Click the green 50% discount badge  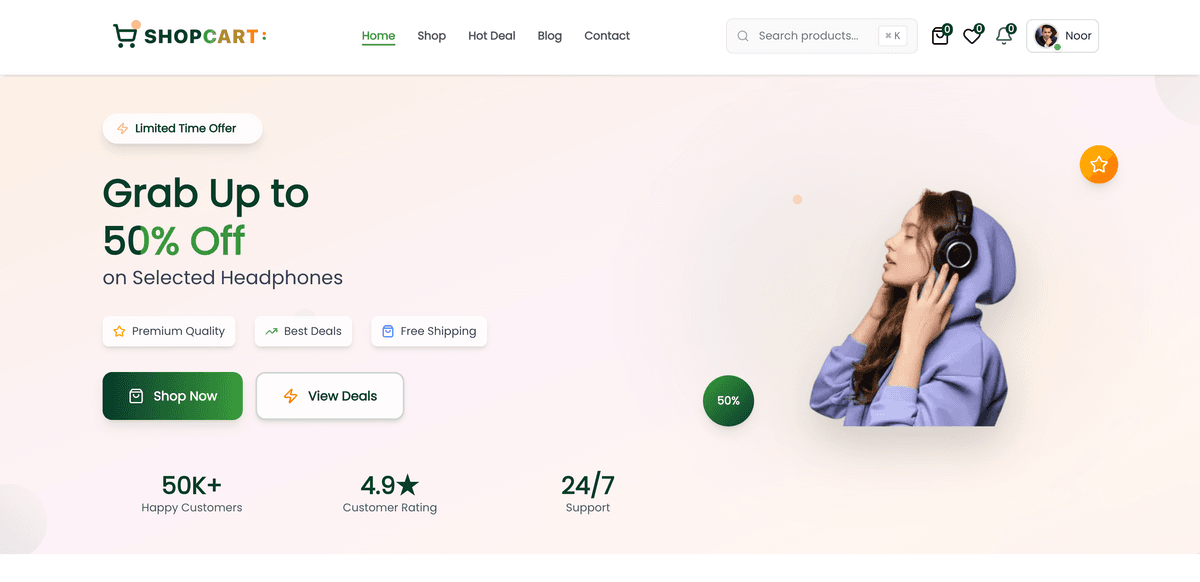click(x=728, y=400)
